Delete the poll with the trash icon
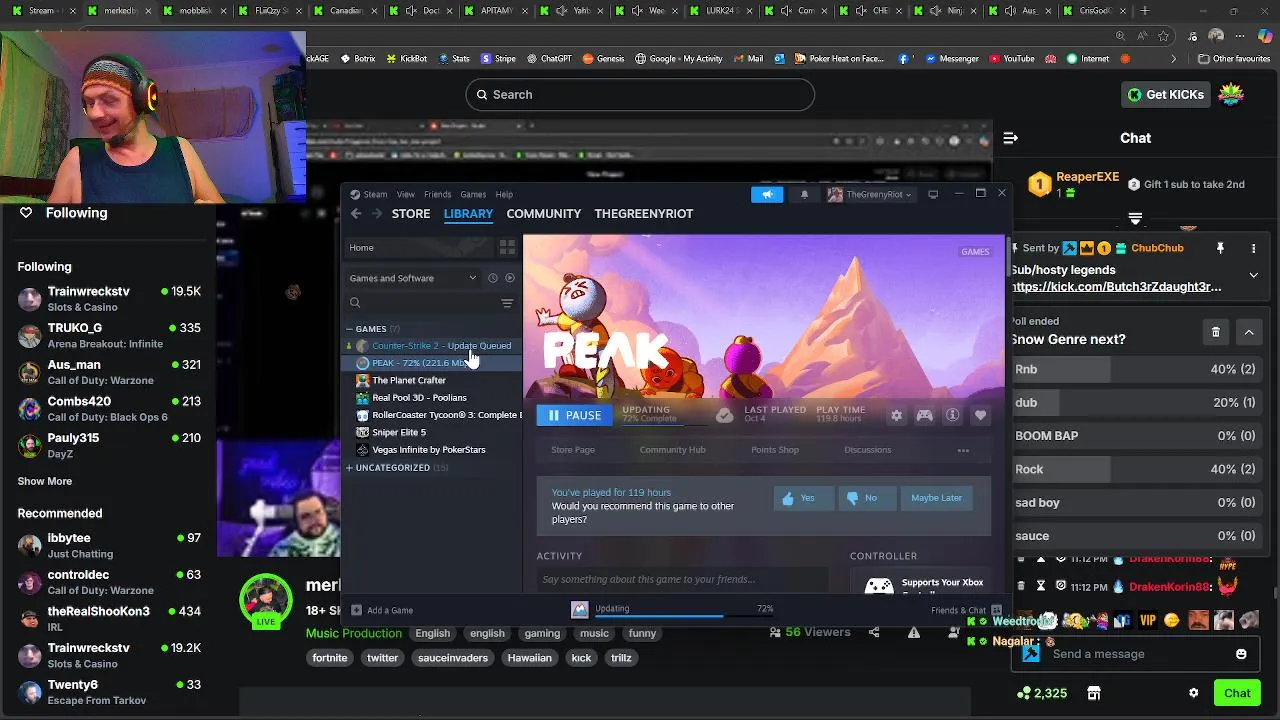This screenshot has height=720, width=1280. (x=1216, y=332)
